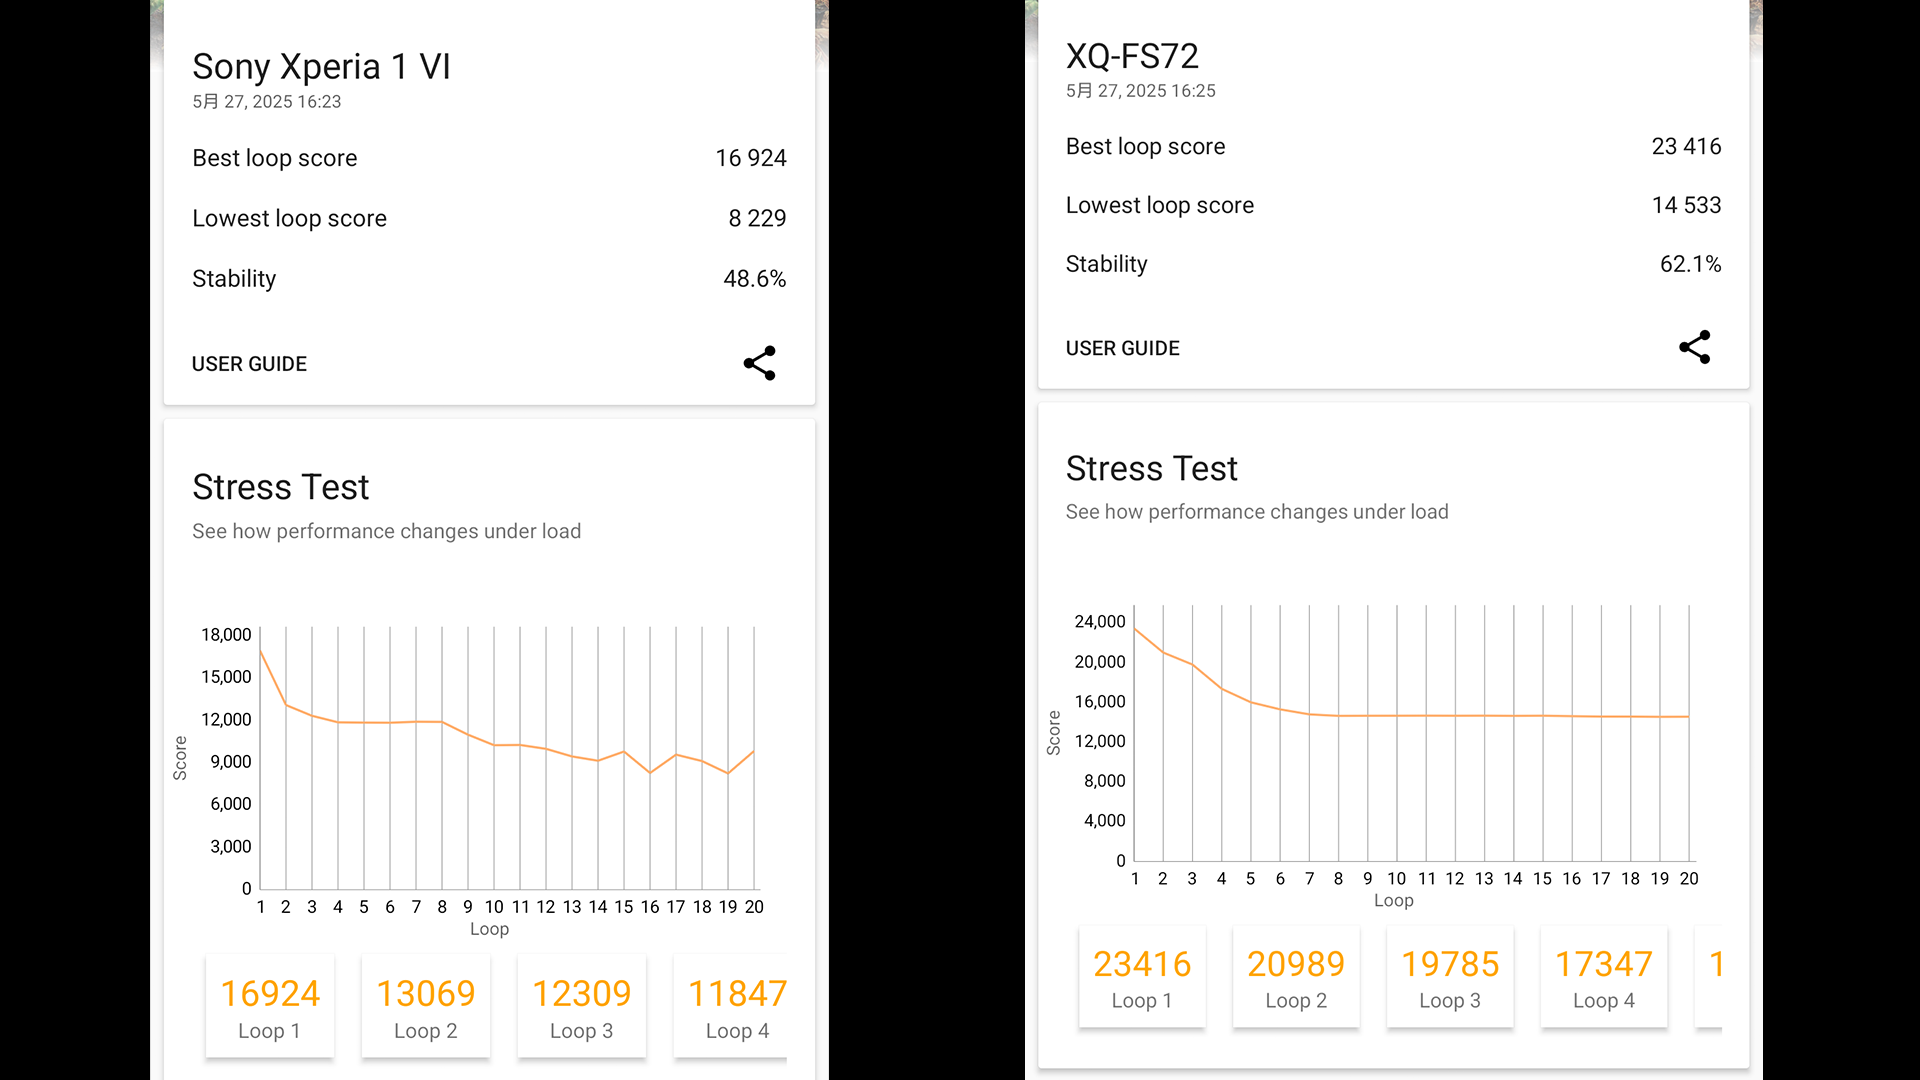Image resolution: width=1920 pixels, height=1080 pixels.
Task: Select Loop 1 card showing 16924
Action: (270, 1007)
